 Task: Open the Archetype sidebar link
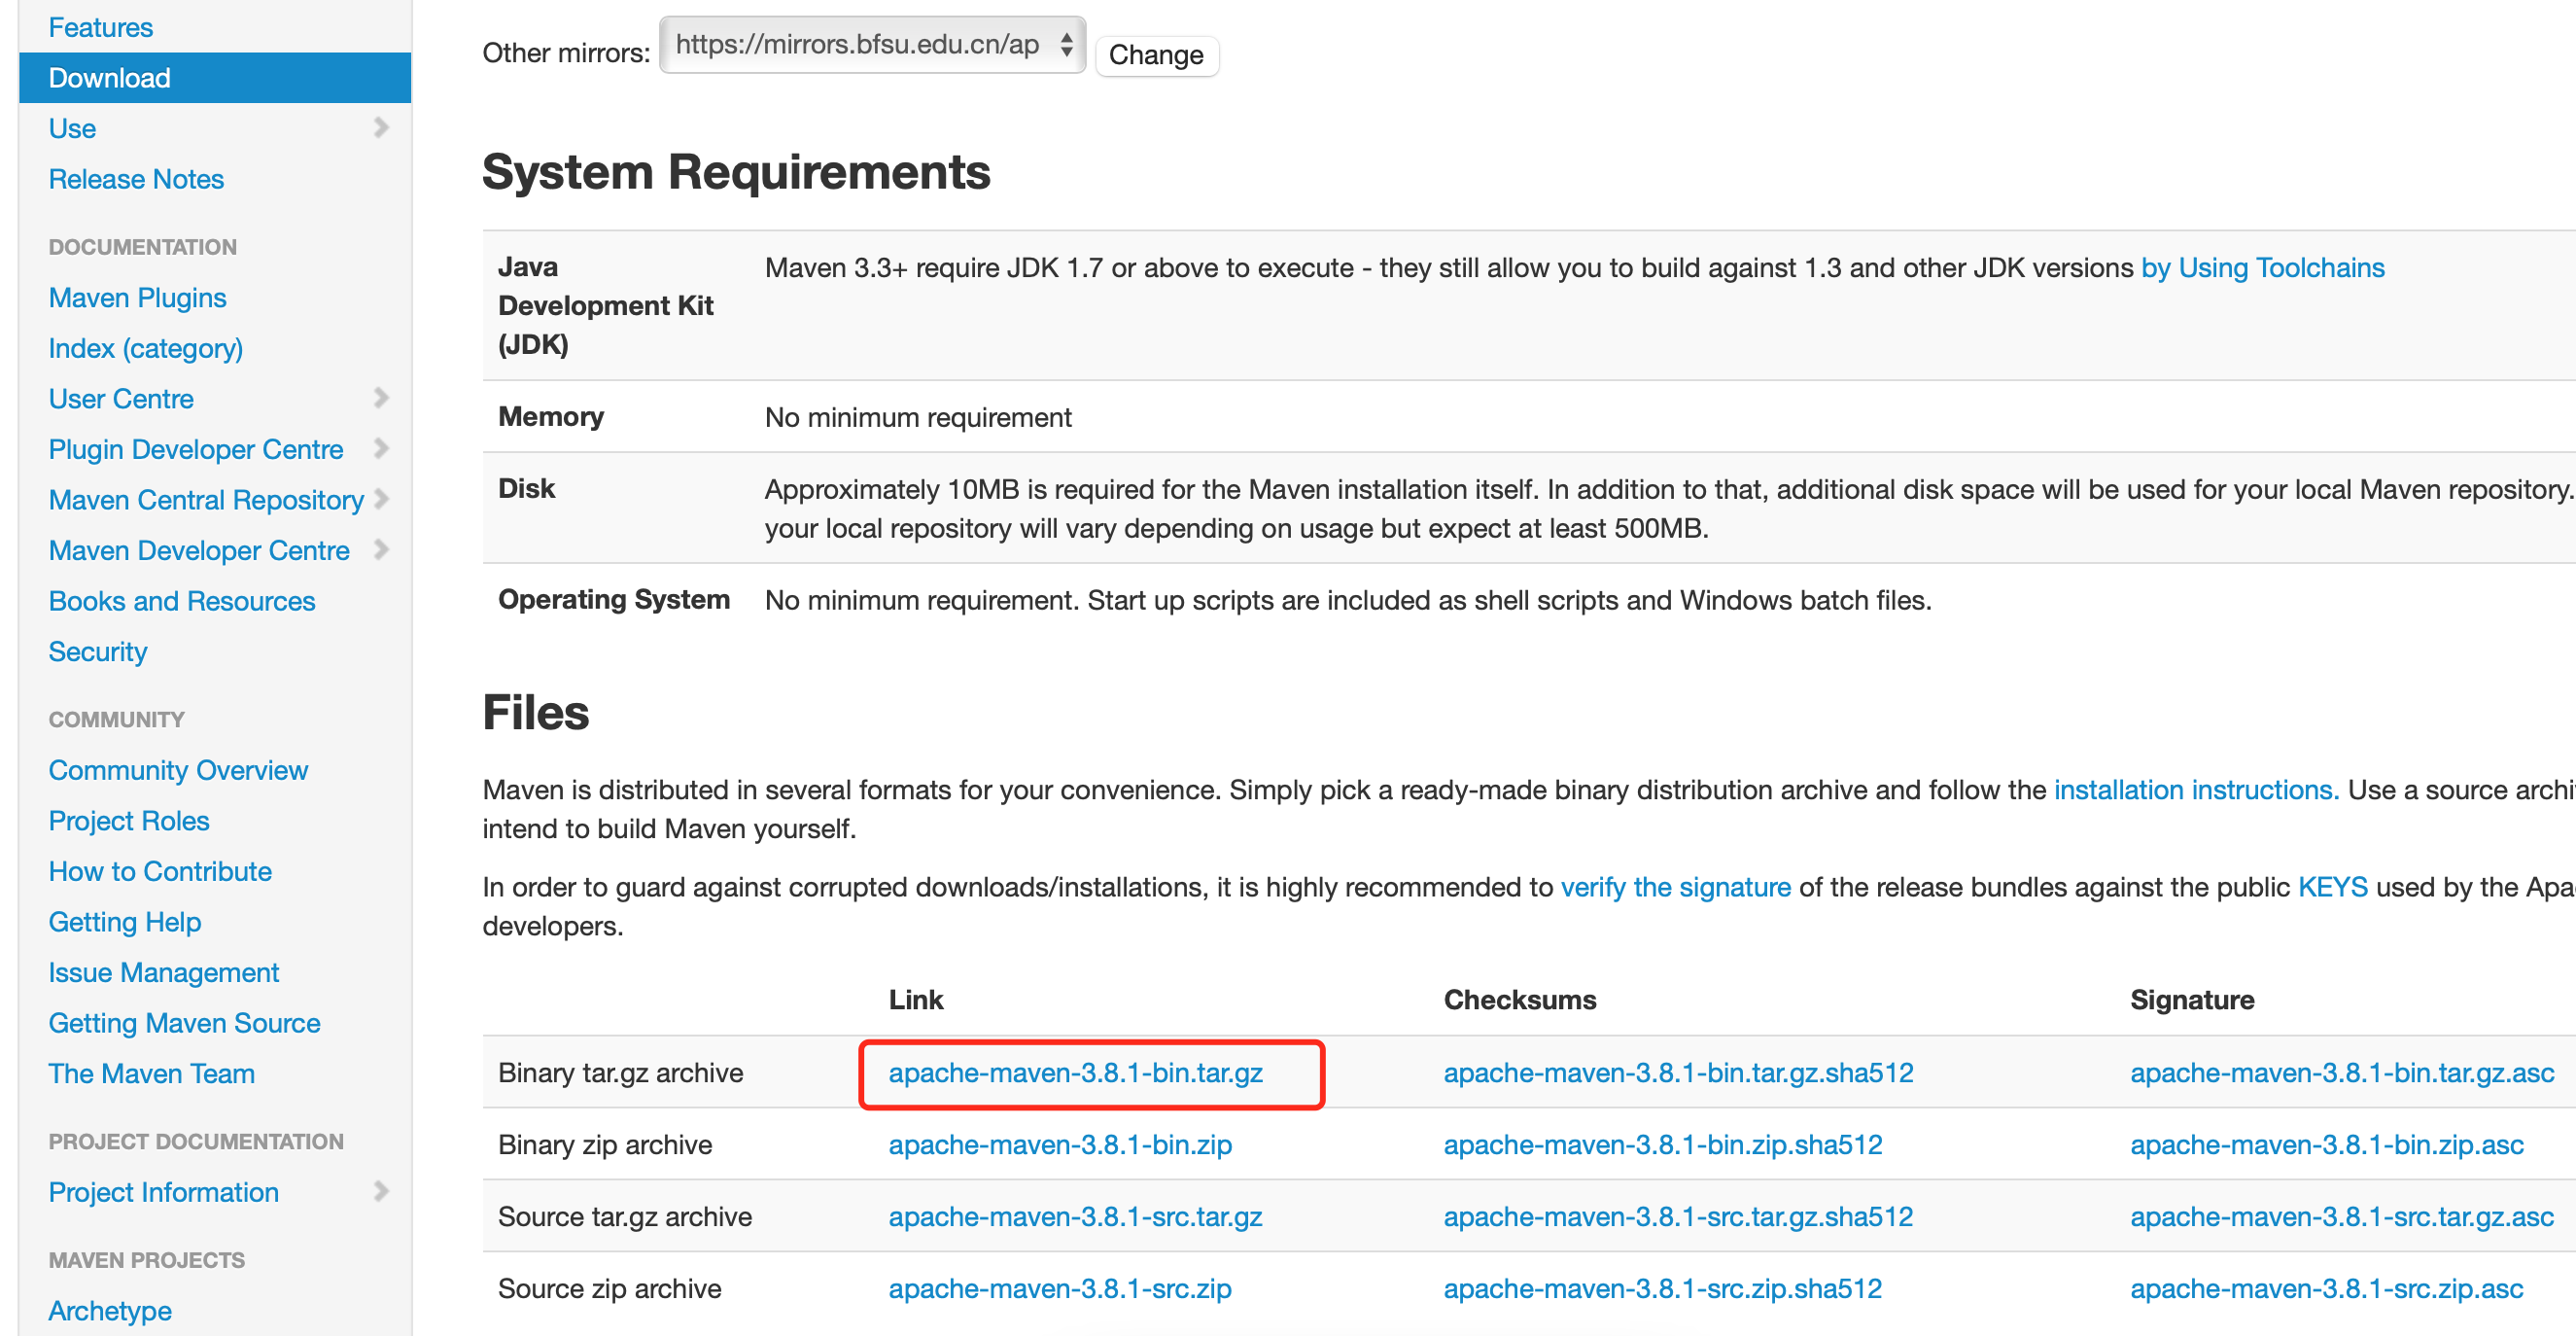(x=110, y=1311)
